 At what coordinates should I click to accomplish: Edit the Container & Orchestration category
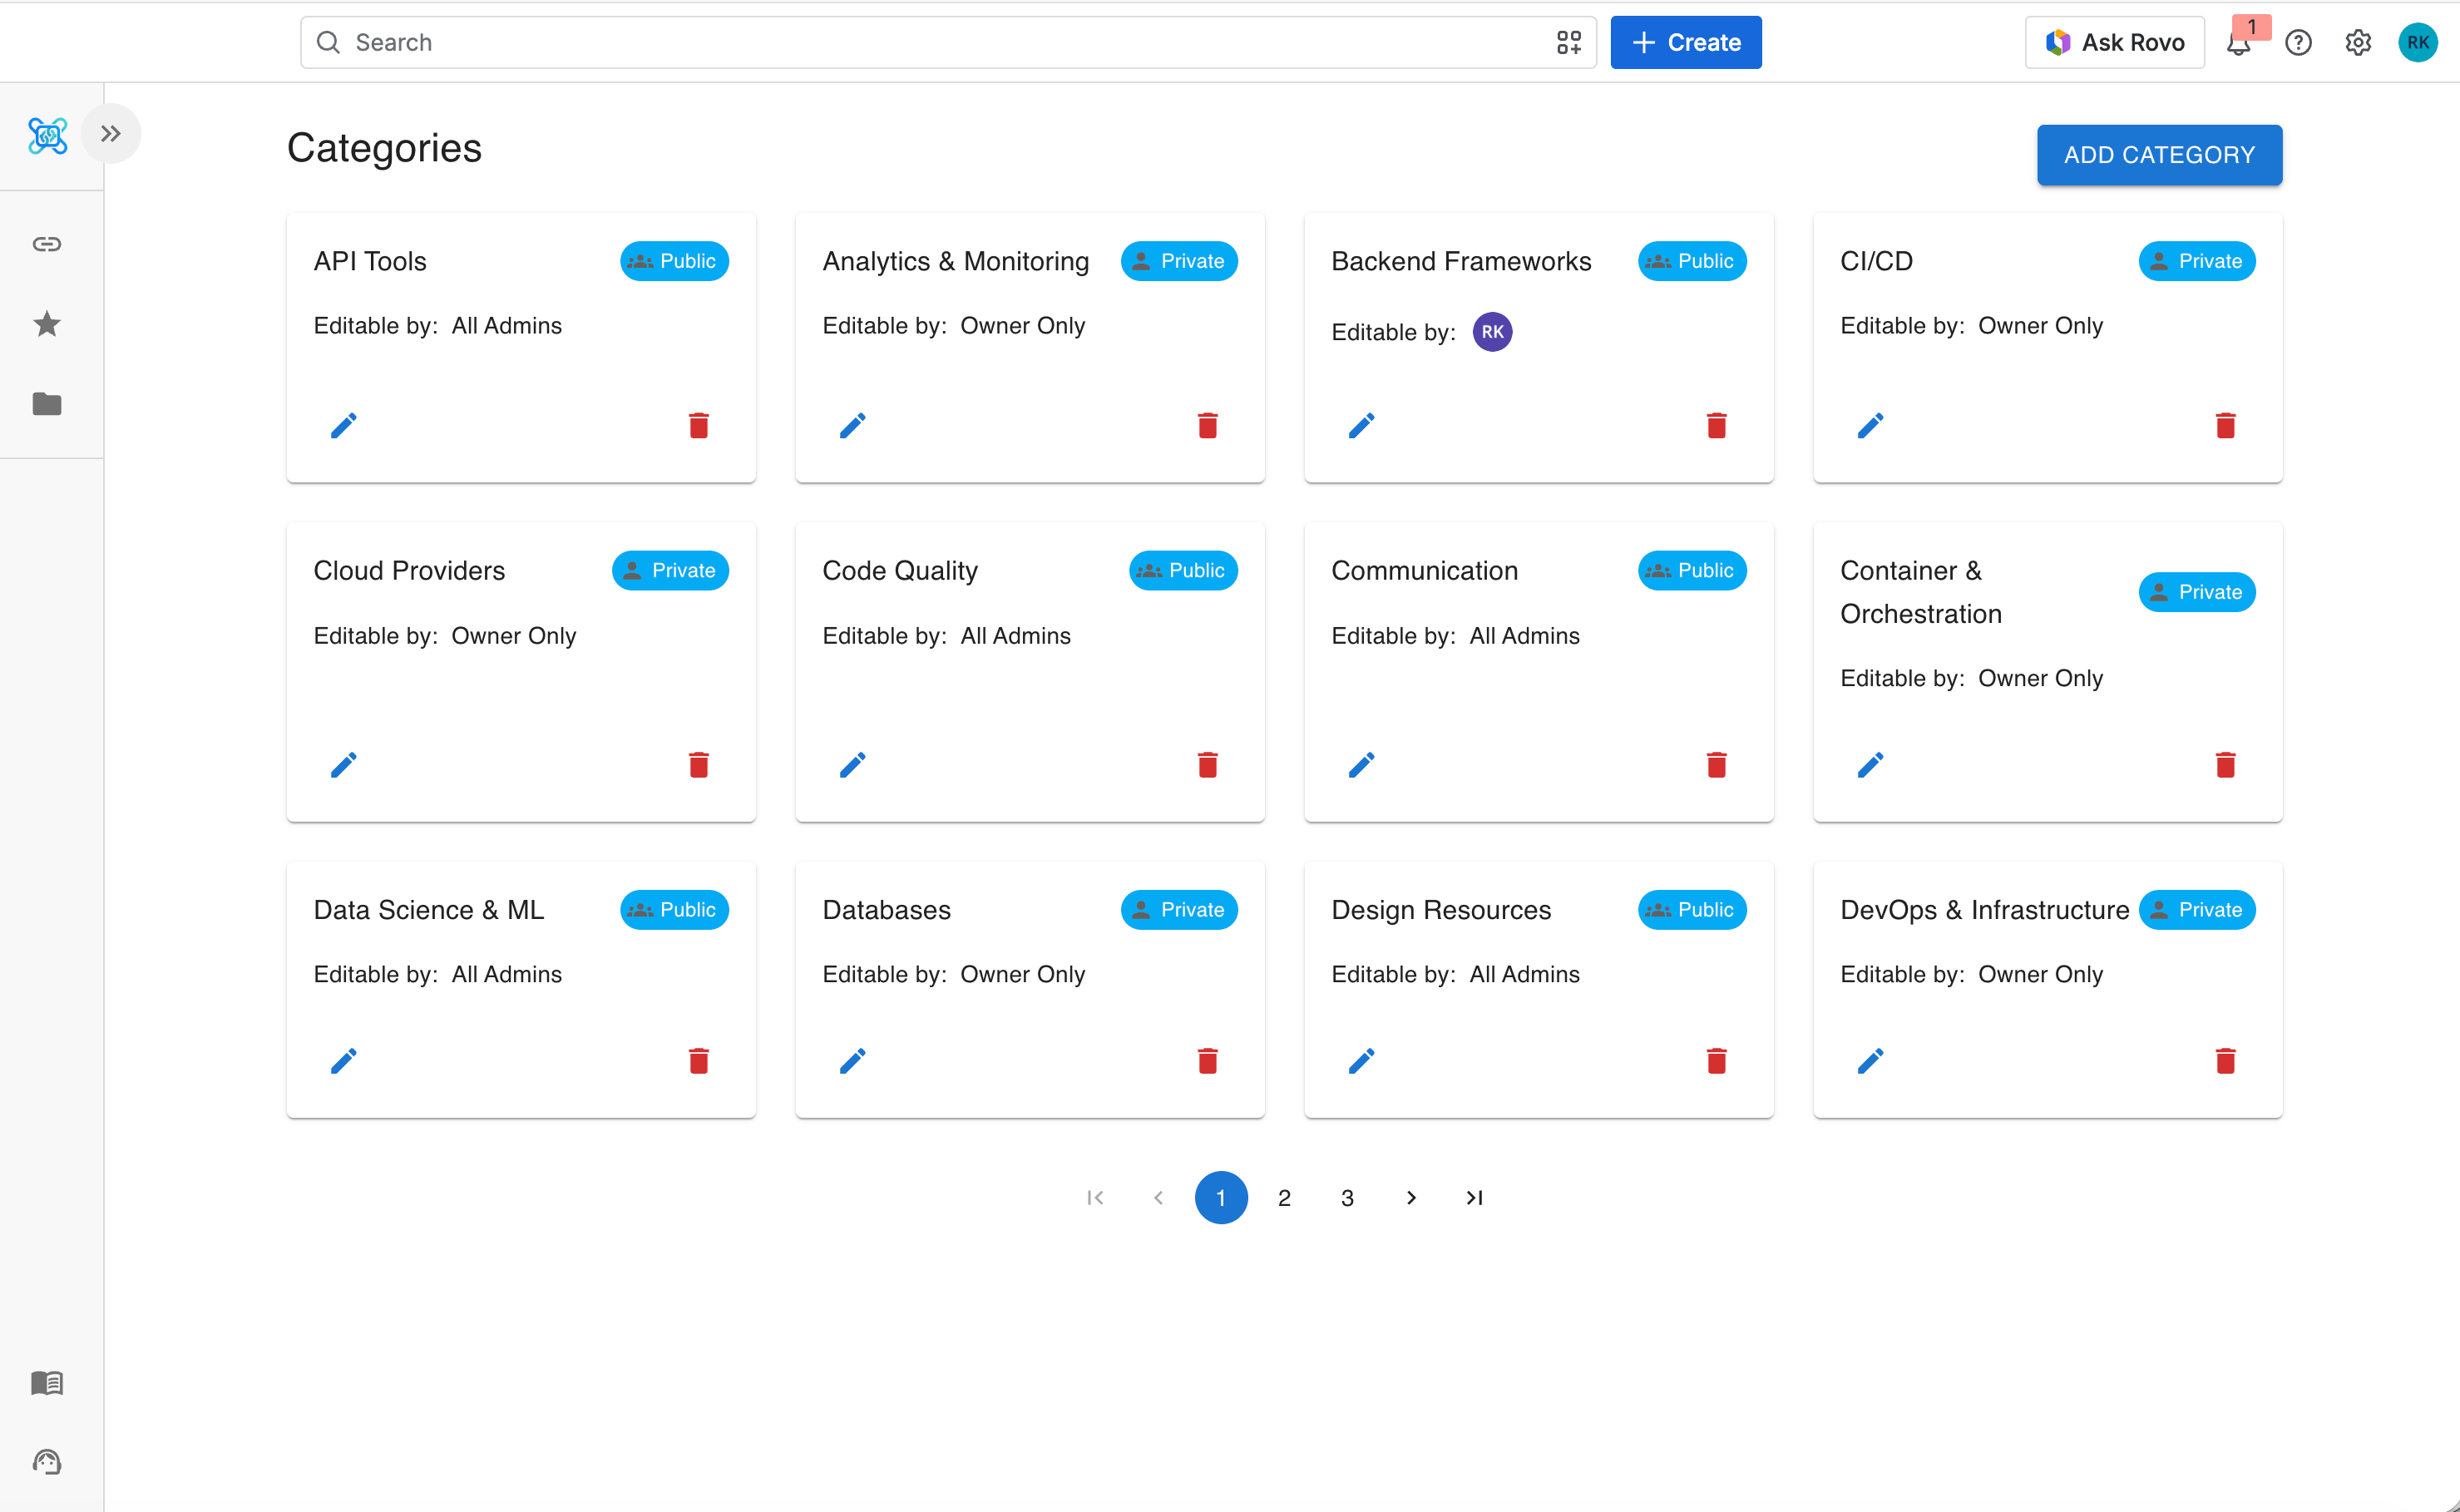pyautogui.click(x=1870, y=766)
